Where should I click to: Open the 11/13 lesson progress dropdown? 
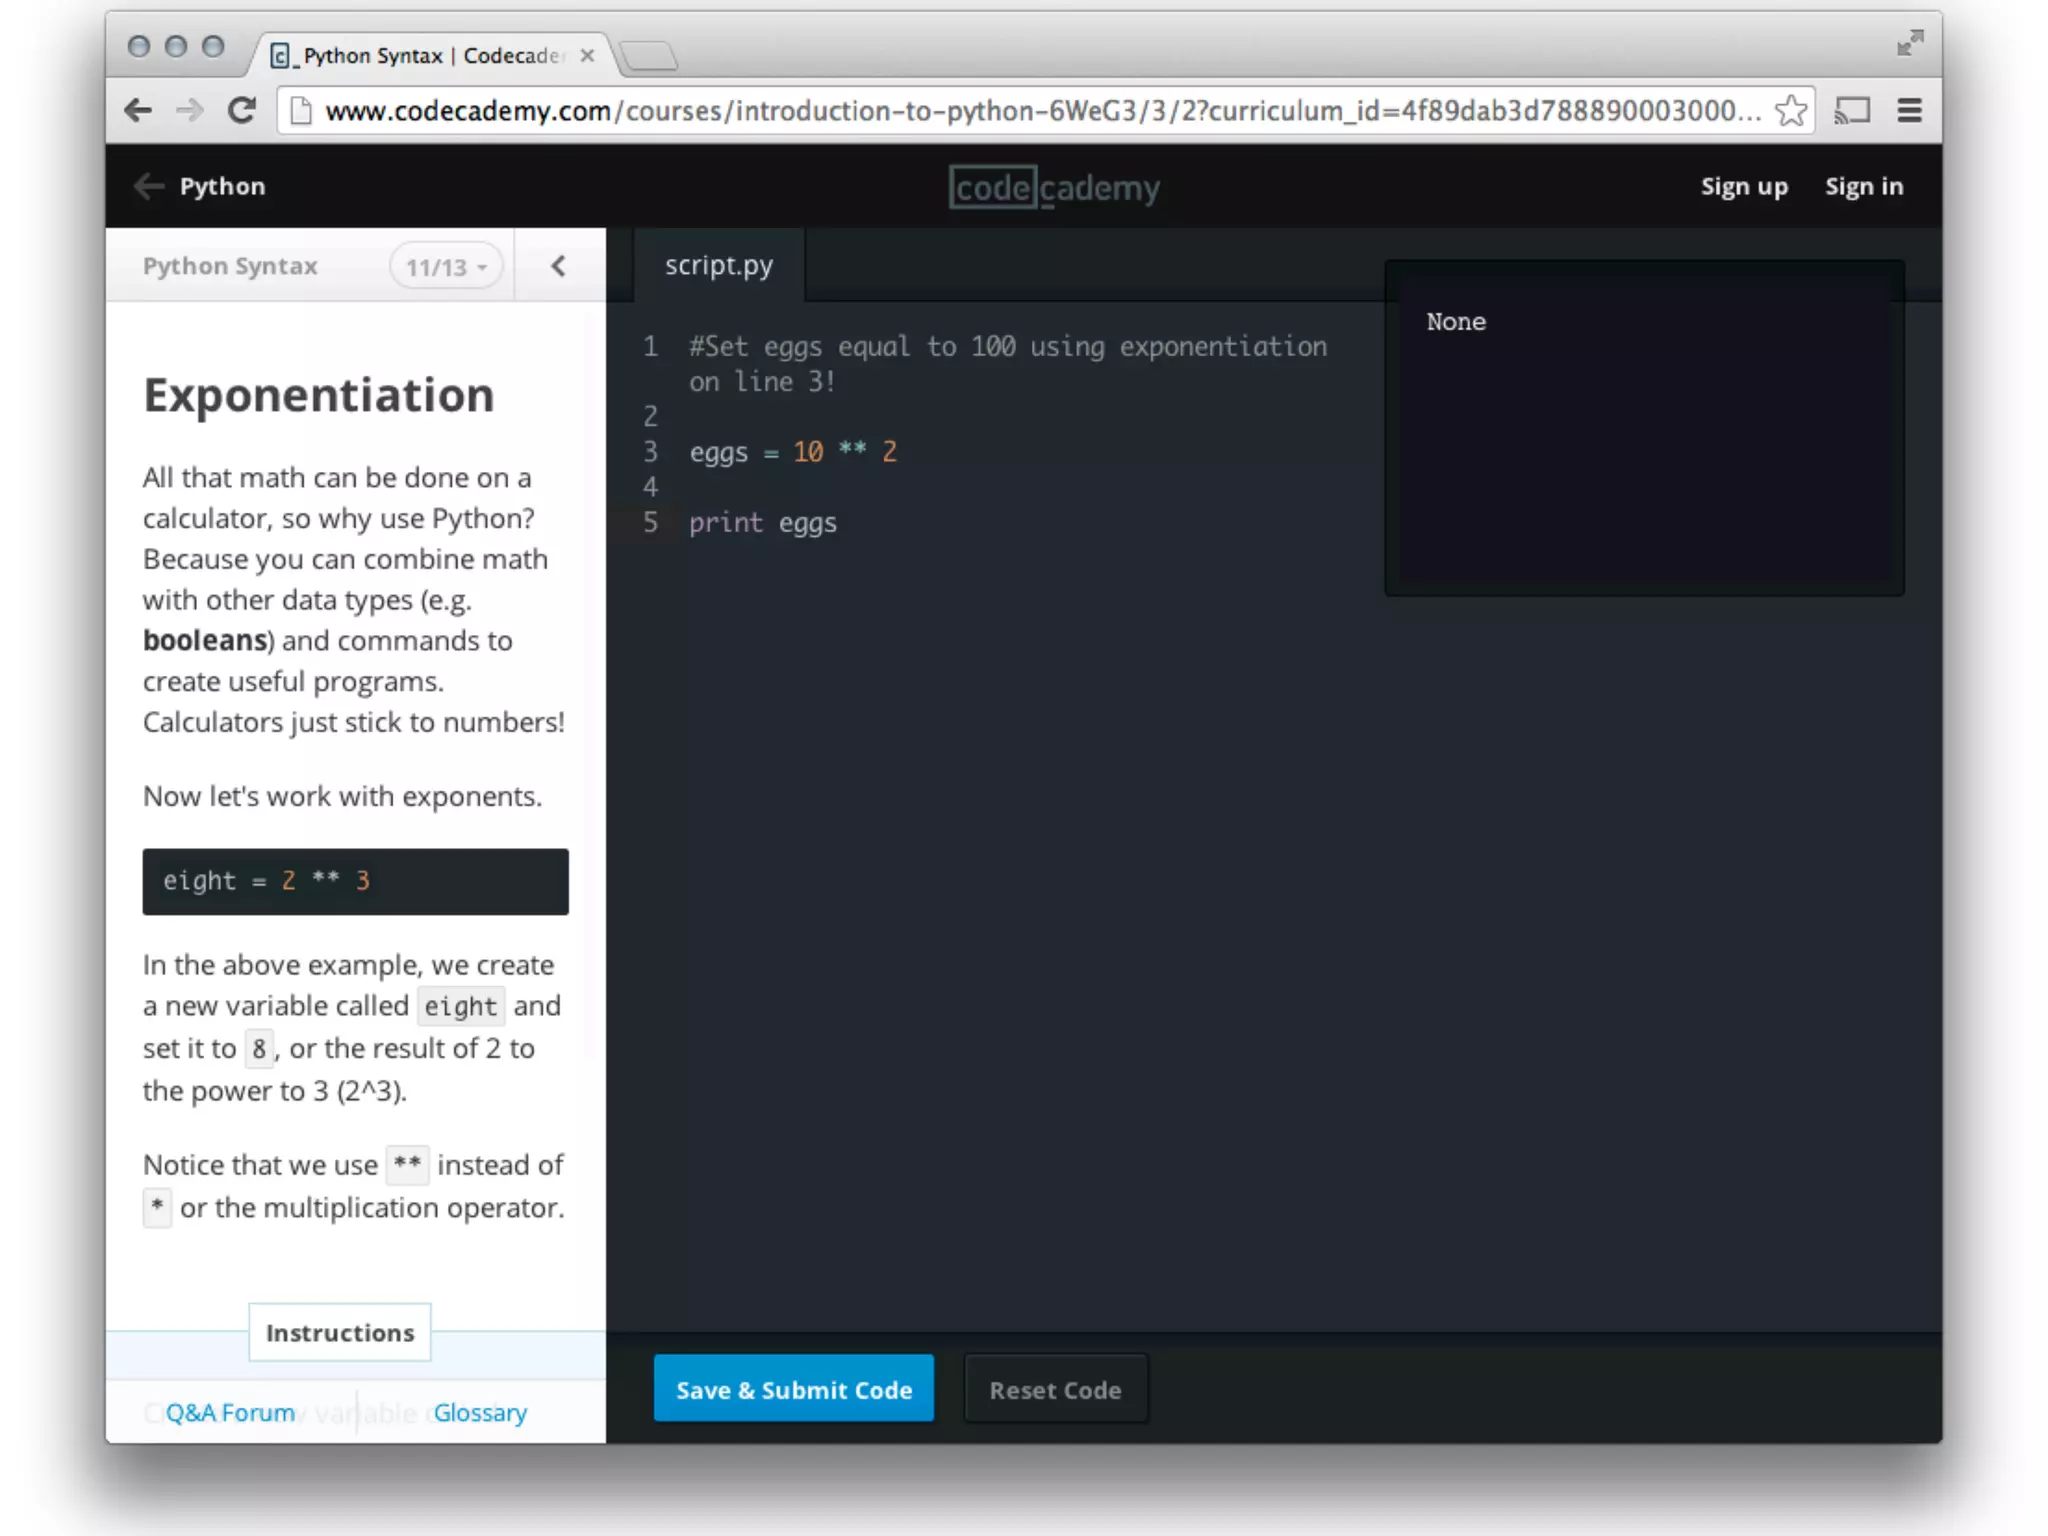point(445,267)
